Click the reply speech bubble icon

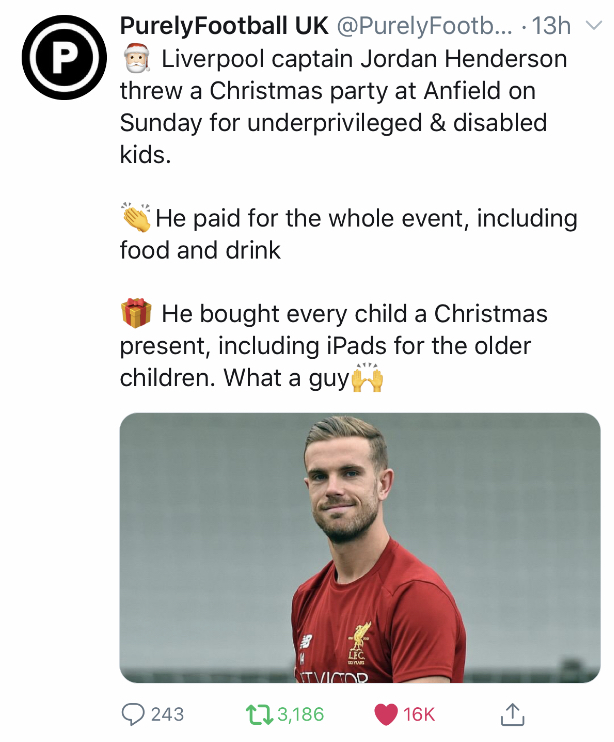pyautogui.click(x=133, y=714)
